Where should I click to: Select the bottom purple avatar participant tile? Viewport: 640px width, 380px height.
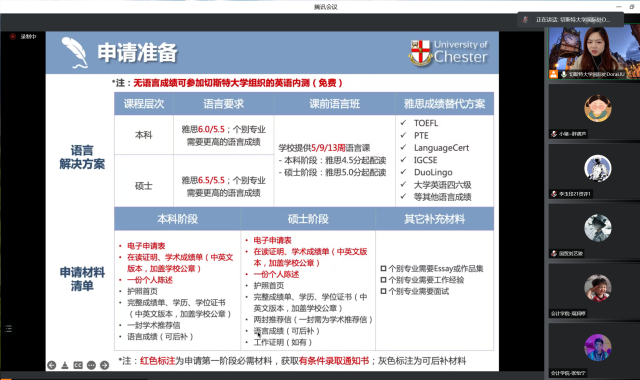pyautogui.click(x=594, y=350)
